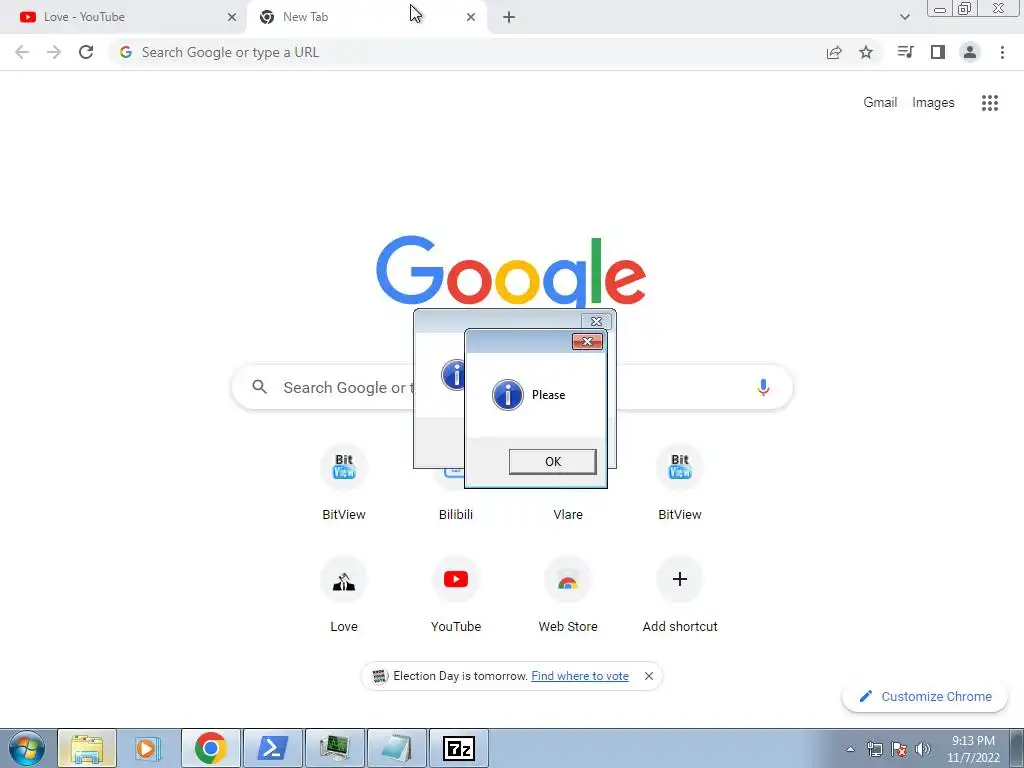Click the Chrome taskbar icon

pos(210,748)
